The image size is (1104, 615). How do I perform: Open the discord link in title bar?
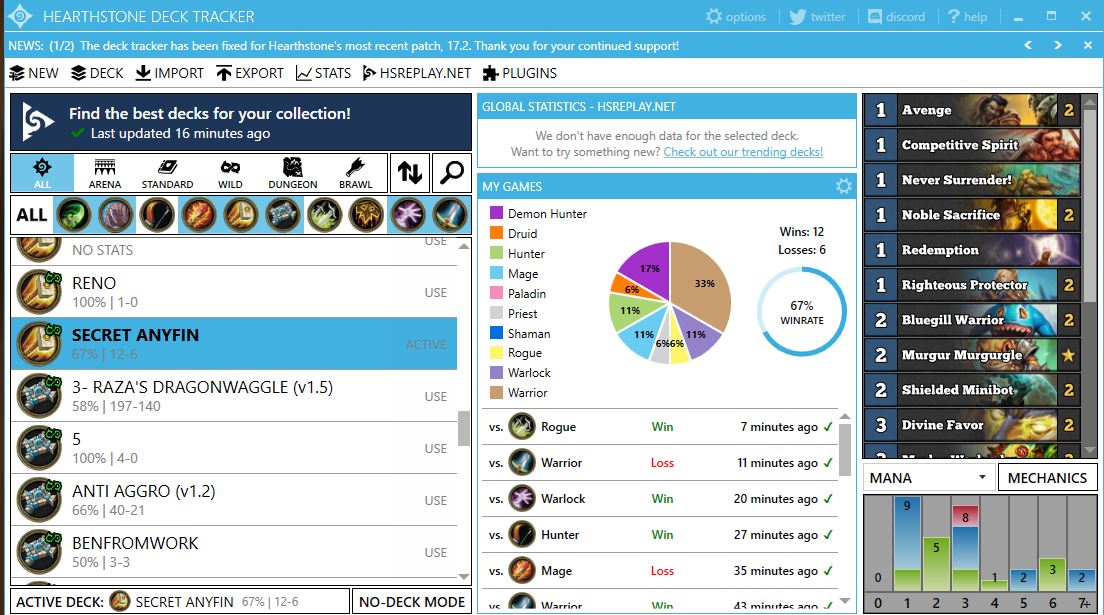[896, 16]
